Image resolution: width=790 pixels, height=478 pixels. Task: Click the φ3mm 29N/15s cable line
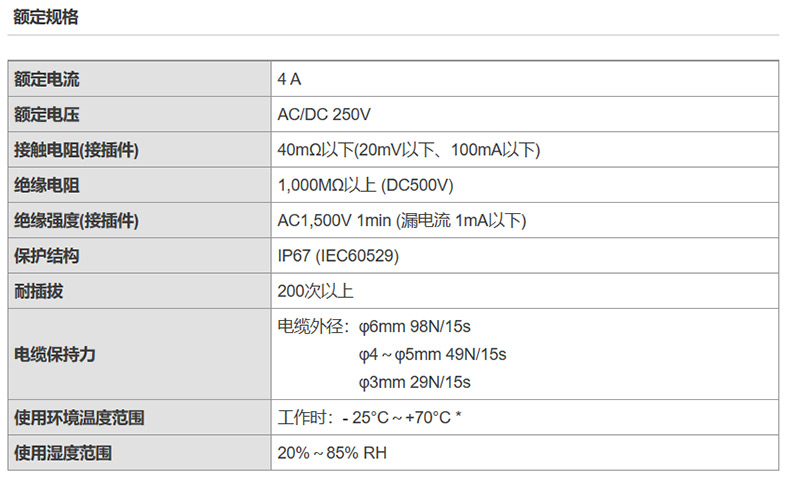pyautogui.click(x=414, y=382)
